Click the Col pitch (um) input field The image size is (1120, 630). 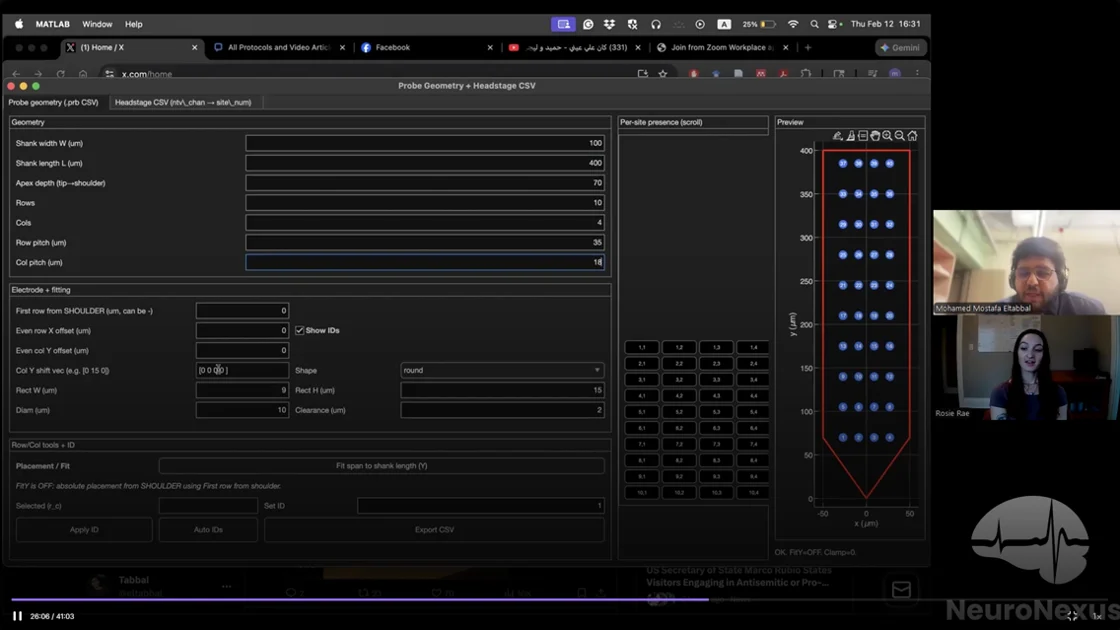(425, 263)
